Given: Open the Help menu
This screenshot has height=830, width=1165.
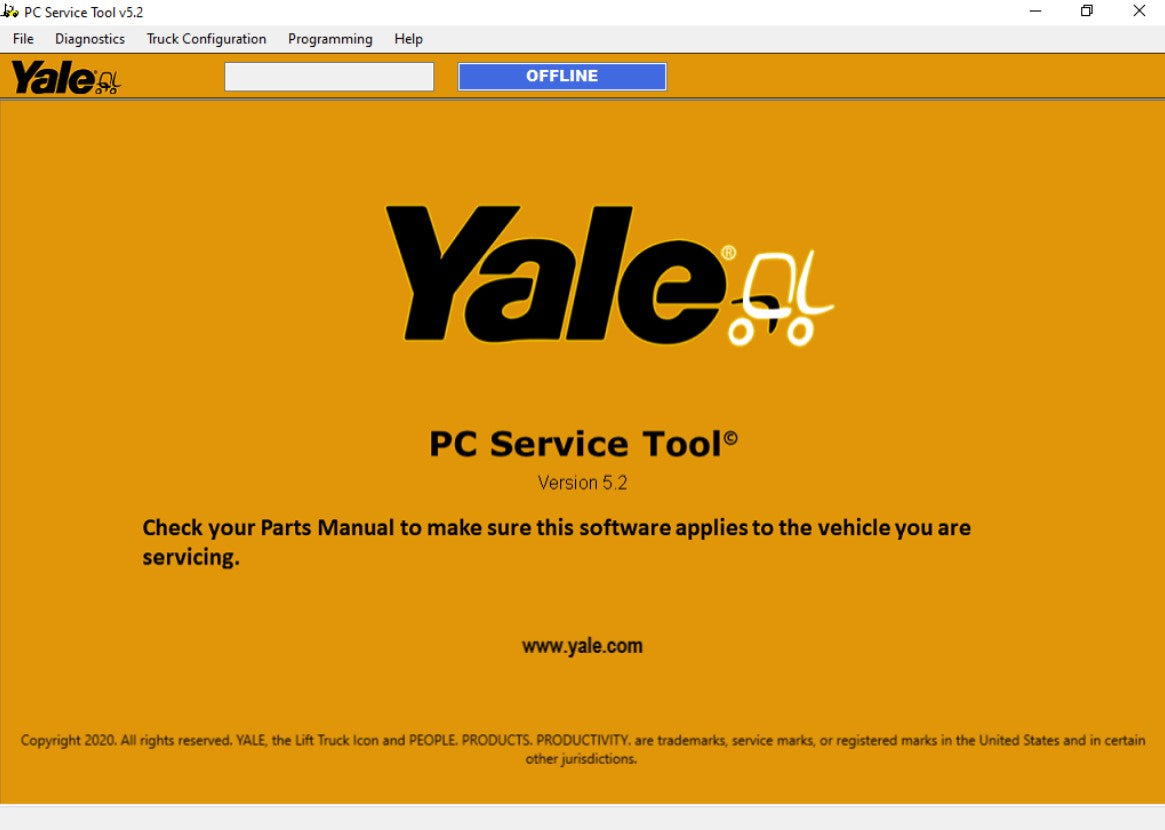Looking at the screenshot, I should click(x=408, y=39).
